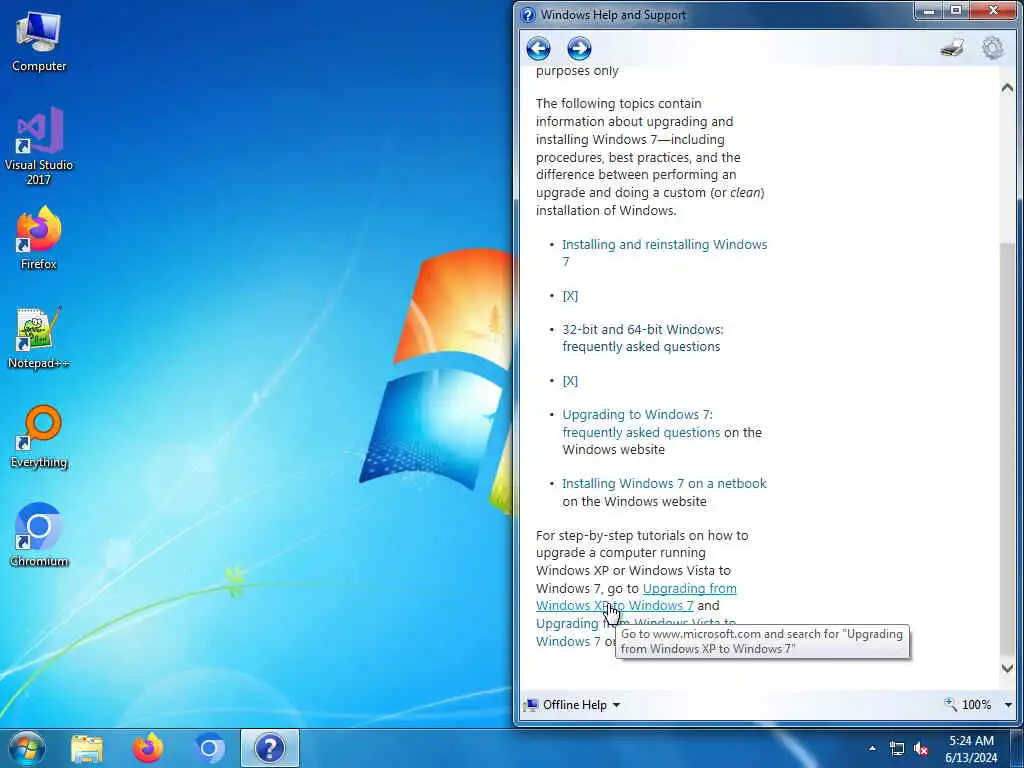Print the current help topic

pos(952,48)
